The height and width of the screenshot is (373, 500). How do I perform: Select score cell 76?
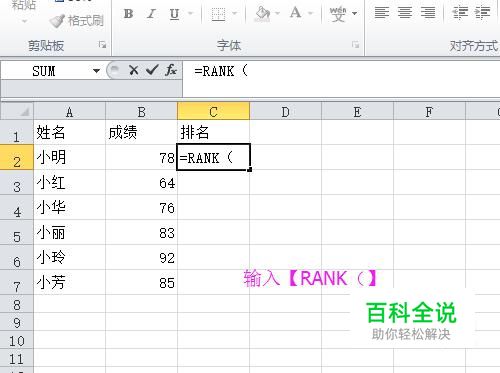point(141,207)
